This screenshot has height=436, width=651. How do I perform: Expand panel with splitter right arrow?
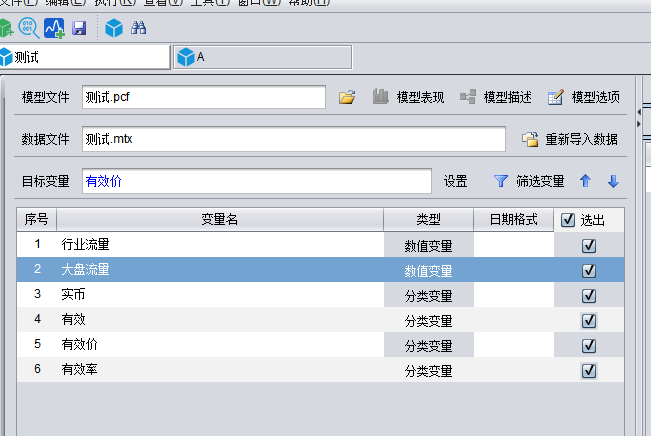pyautogui.click(x=639, y=124)
